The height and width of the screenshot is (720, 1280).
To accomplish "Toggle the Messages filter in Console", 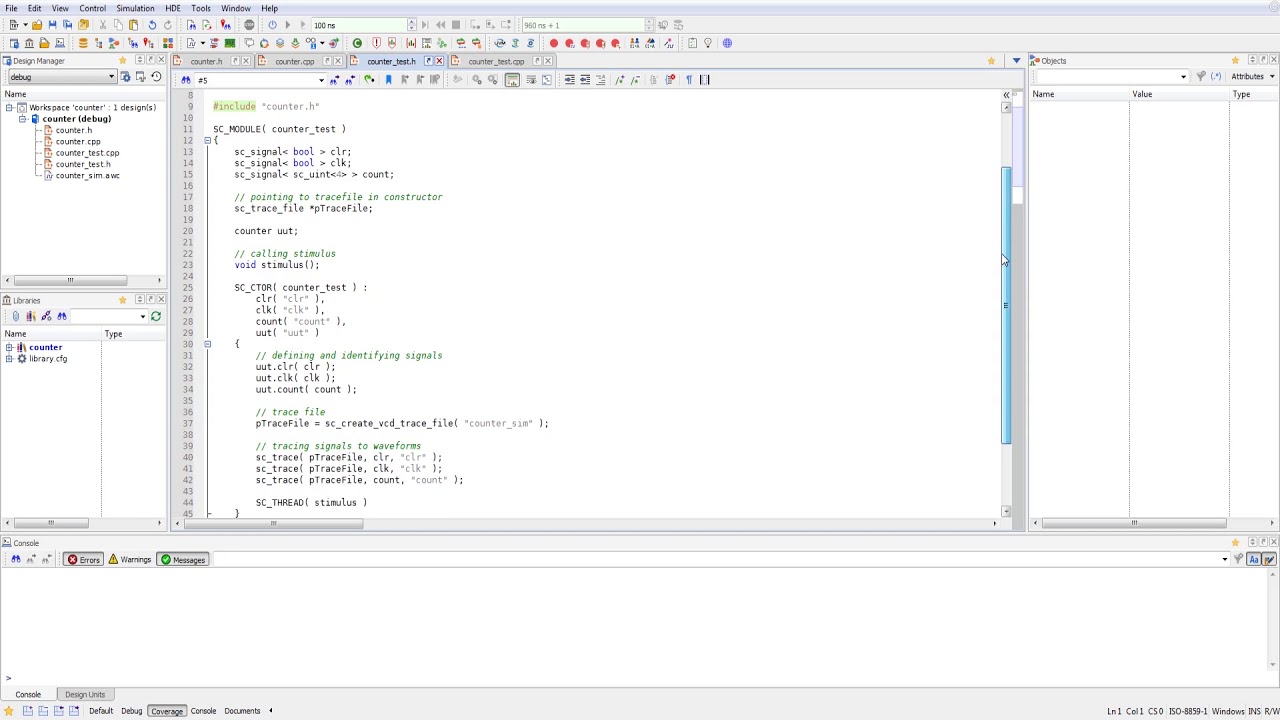I will (x=183, y=560).
